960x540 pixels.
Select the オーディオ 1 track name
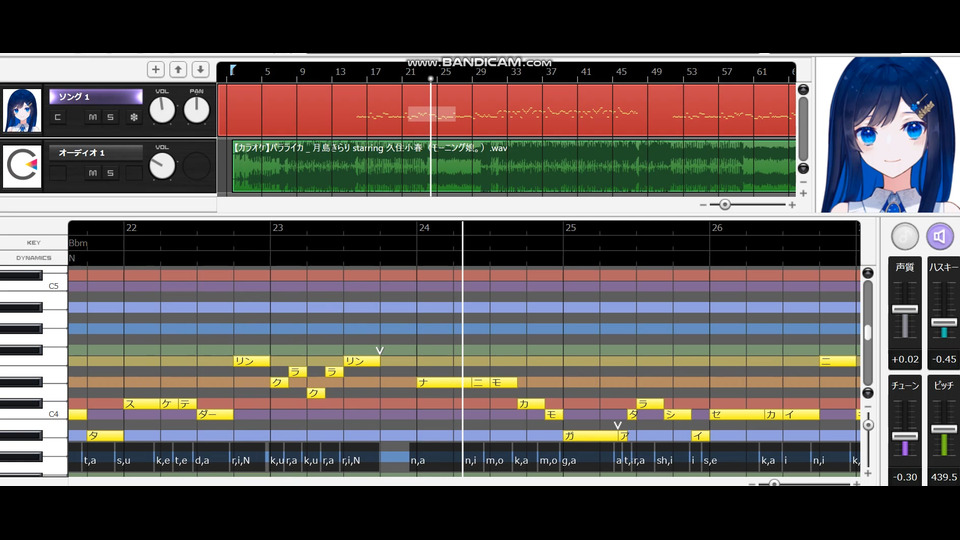point(96,152)
